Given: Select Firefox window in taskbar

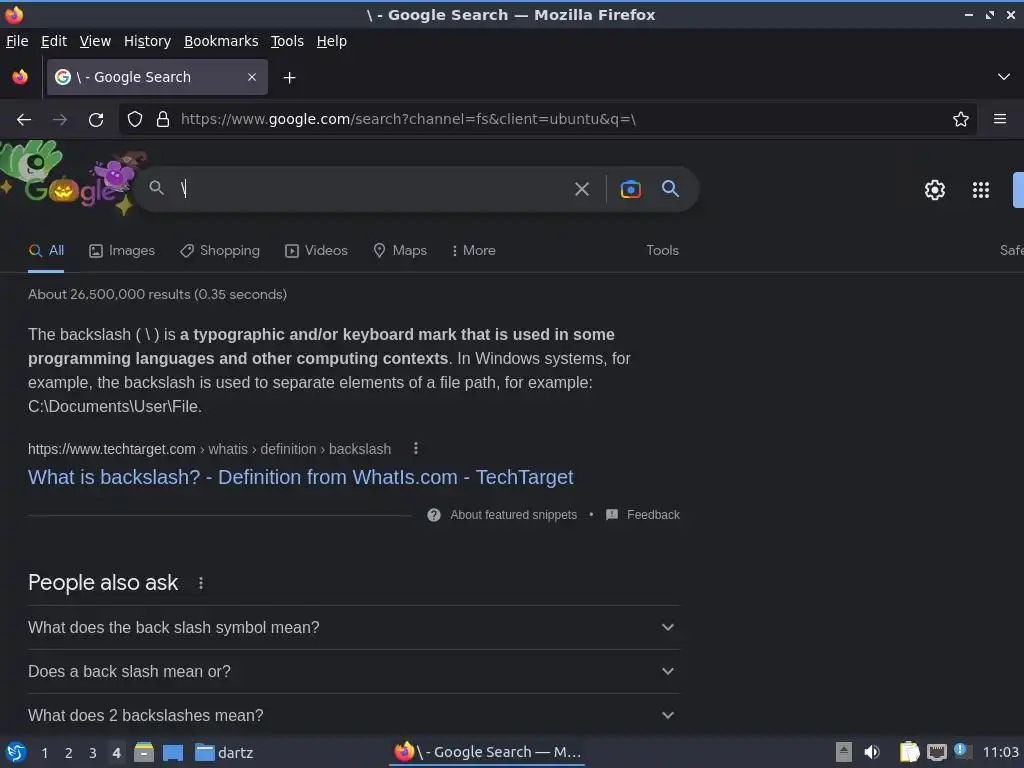Looking at the screenshot, I should pyautogui.click(x=487, y=752).
